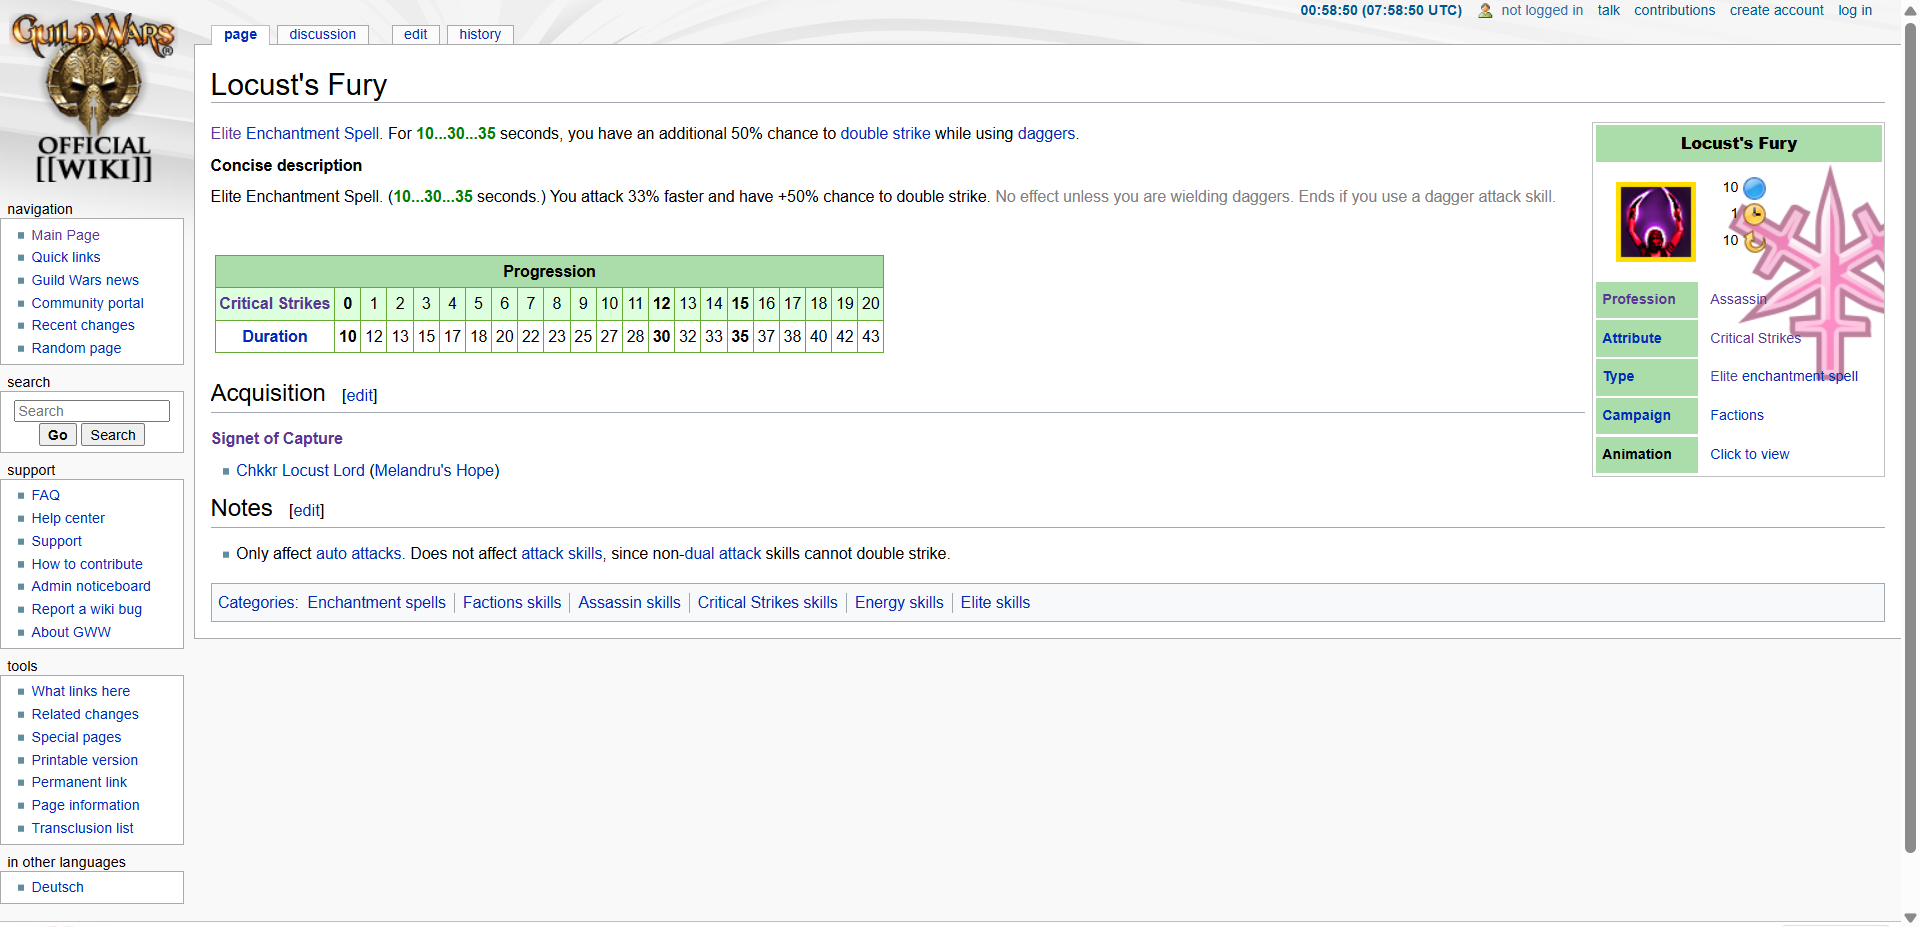Viewport: 1920px width, 927px height.
Task: Edit the Notes section
Action: pos(307,511)
